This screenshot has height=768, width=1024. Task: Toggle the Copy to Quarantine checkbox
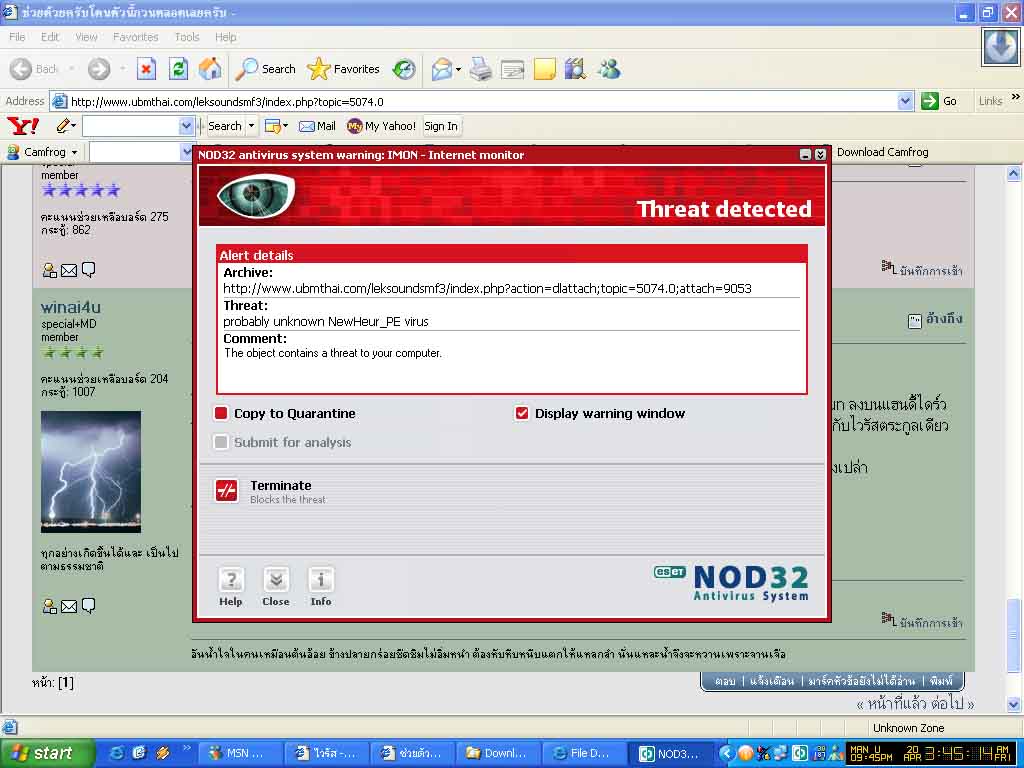pyautogui.click(x=221, y=413)
